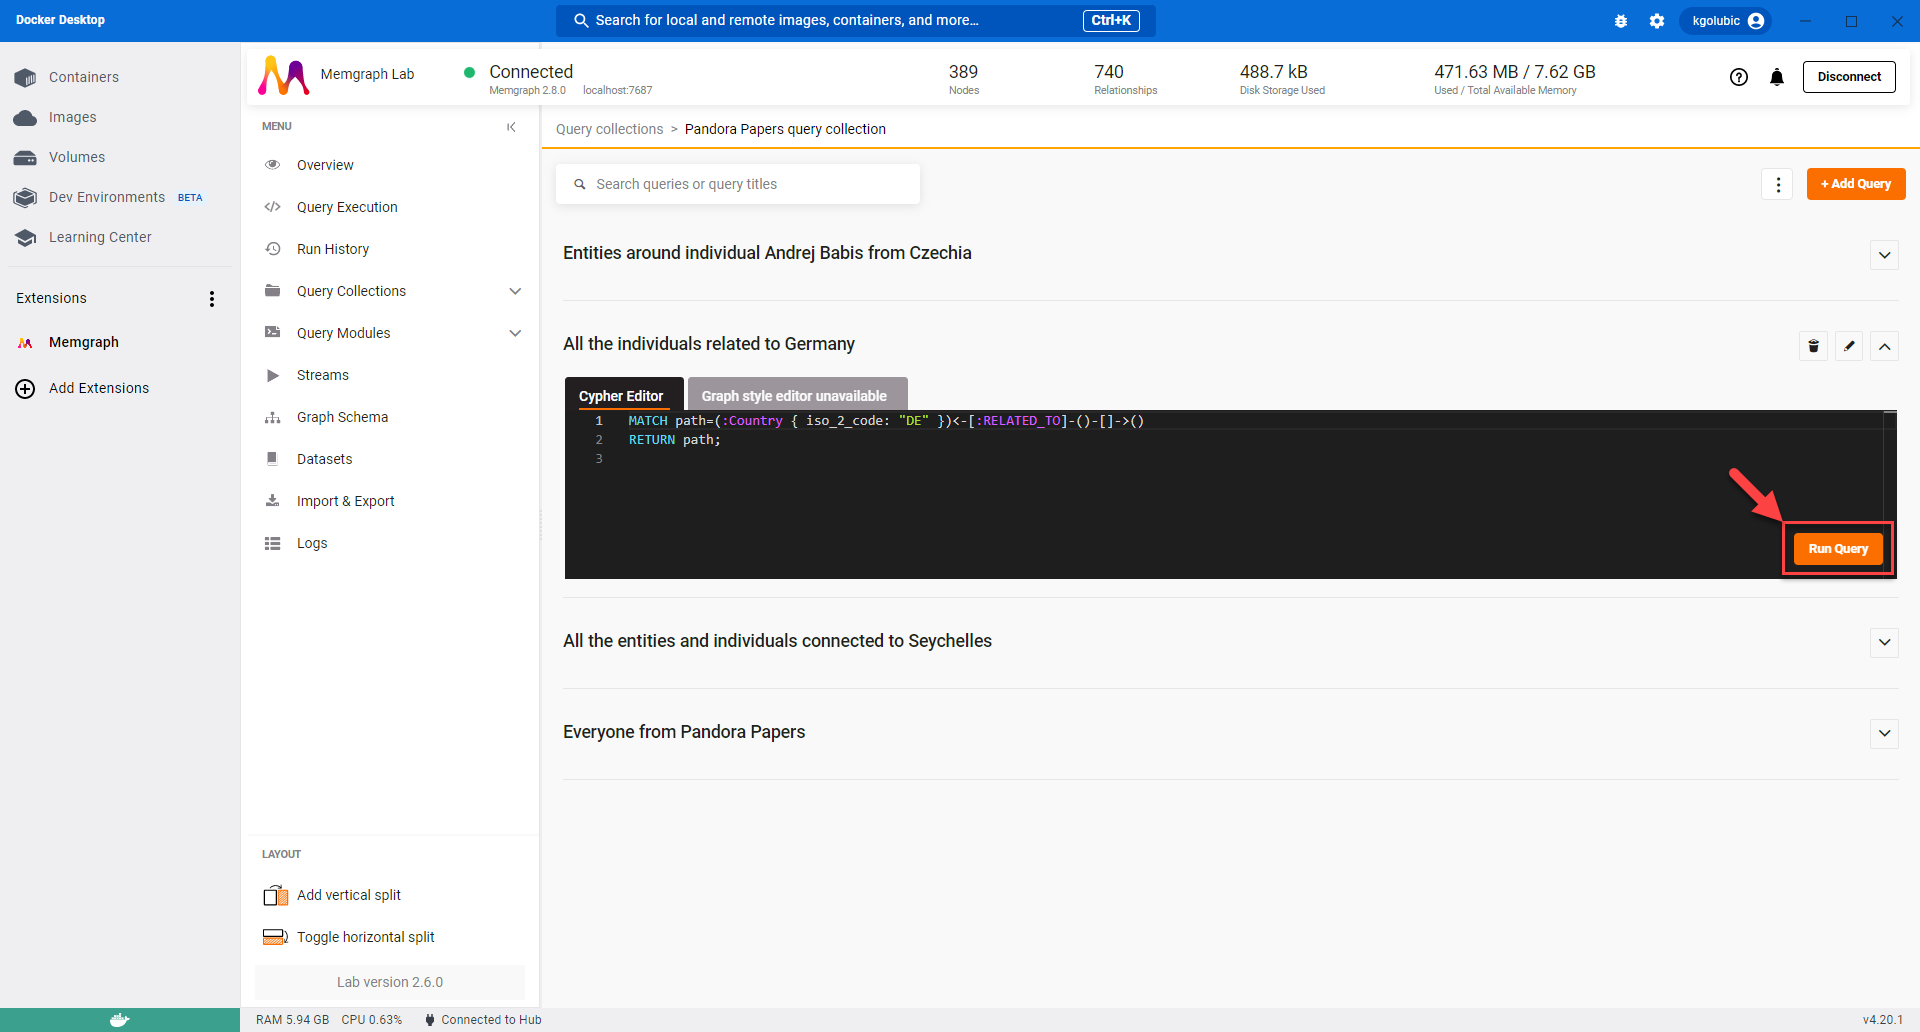Open the Import & Export section
This screenshot has height=1032, width=1920.
344,501
